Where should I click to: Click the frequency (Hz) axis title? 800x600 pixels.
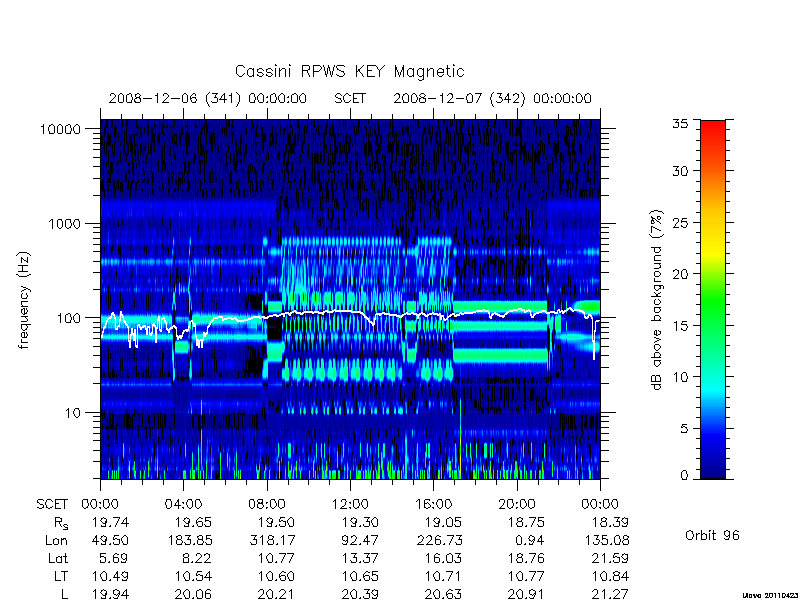[x=23, y=300]
